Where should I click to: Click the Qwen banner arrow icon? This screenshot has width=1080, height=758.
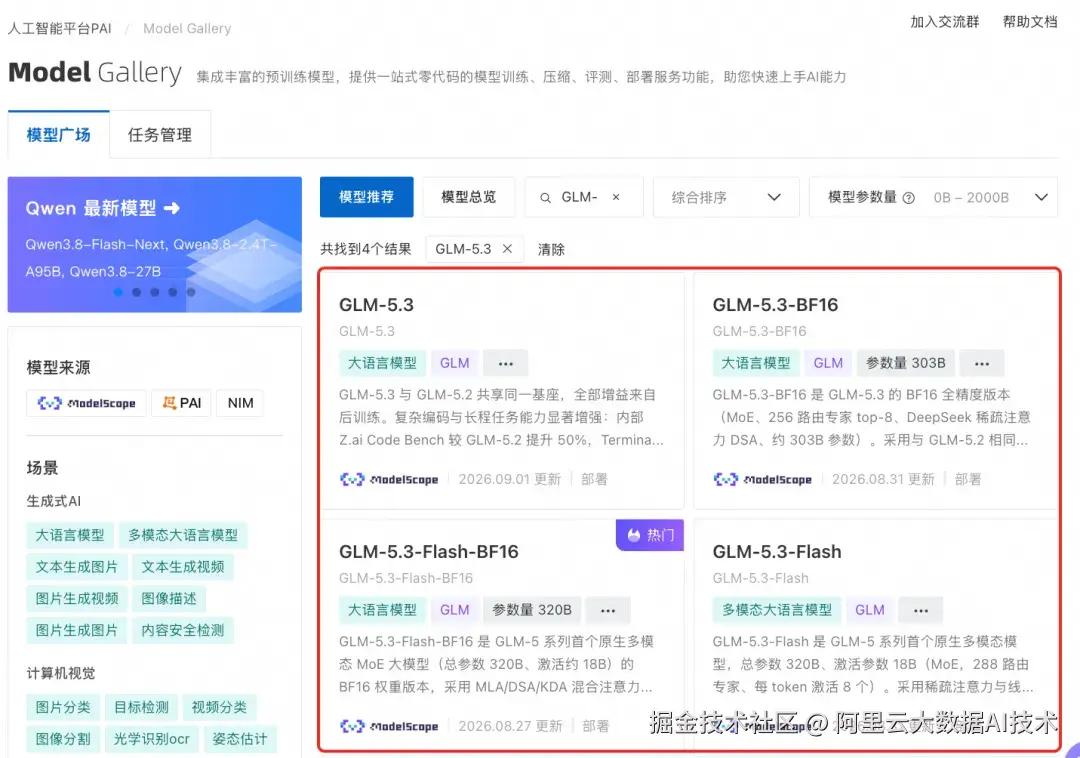(172, 208)
